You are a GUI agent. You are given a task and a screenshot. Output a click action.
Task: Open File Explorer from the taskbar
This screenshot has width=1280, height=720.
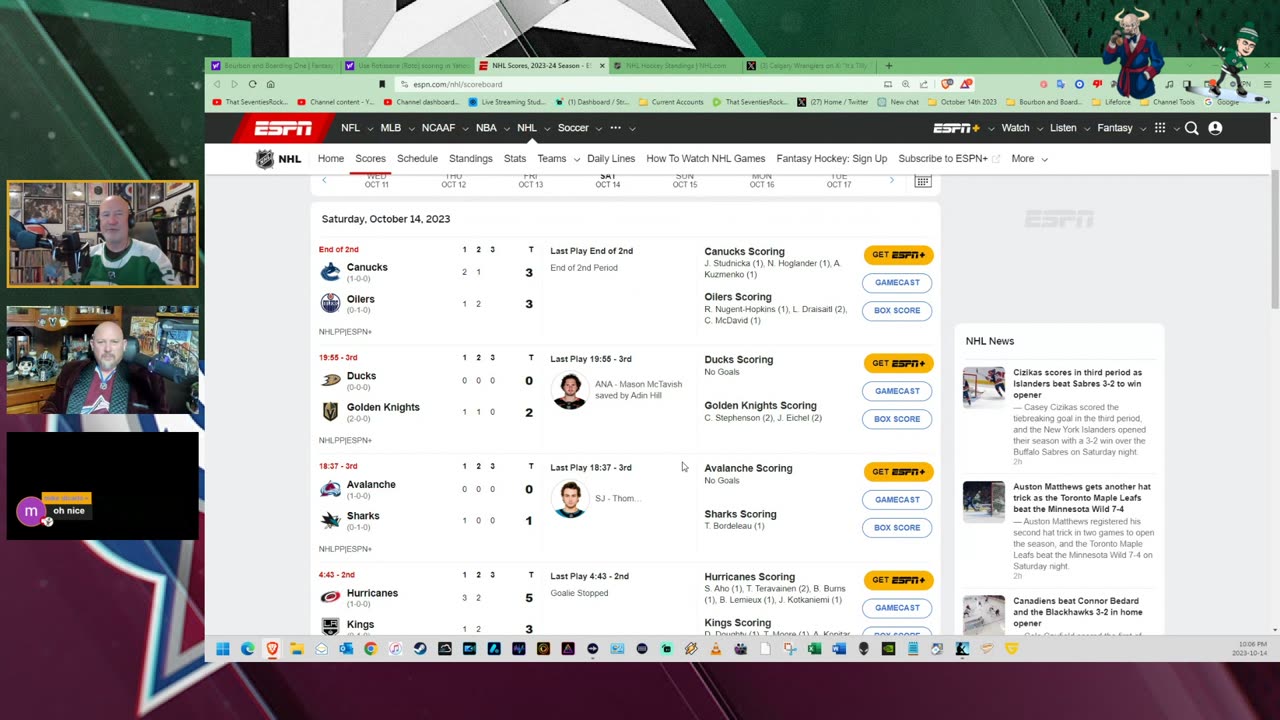[296, 649]
